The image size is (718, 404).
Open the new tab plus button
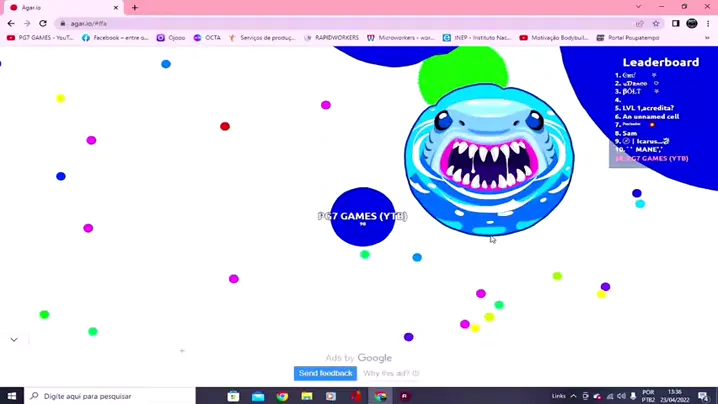[x=135, y=8]
